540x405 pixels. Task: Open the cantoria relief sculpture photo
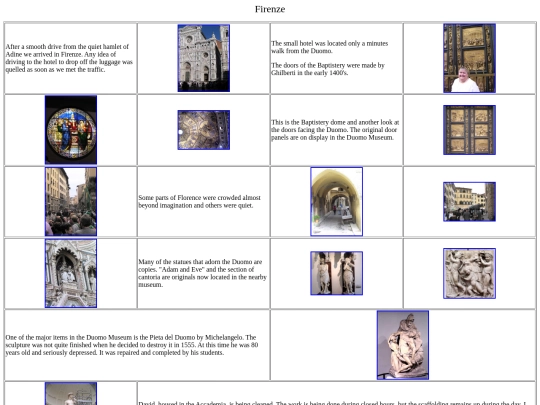(x=469, y=273)
